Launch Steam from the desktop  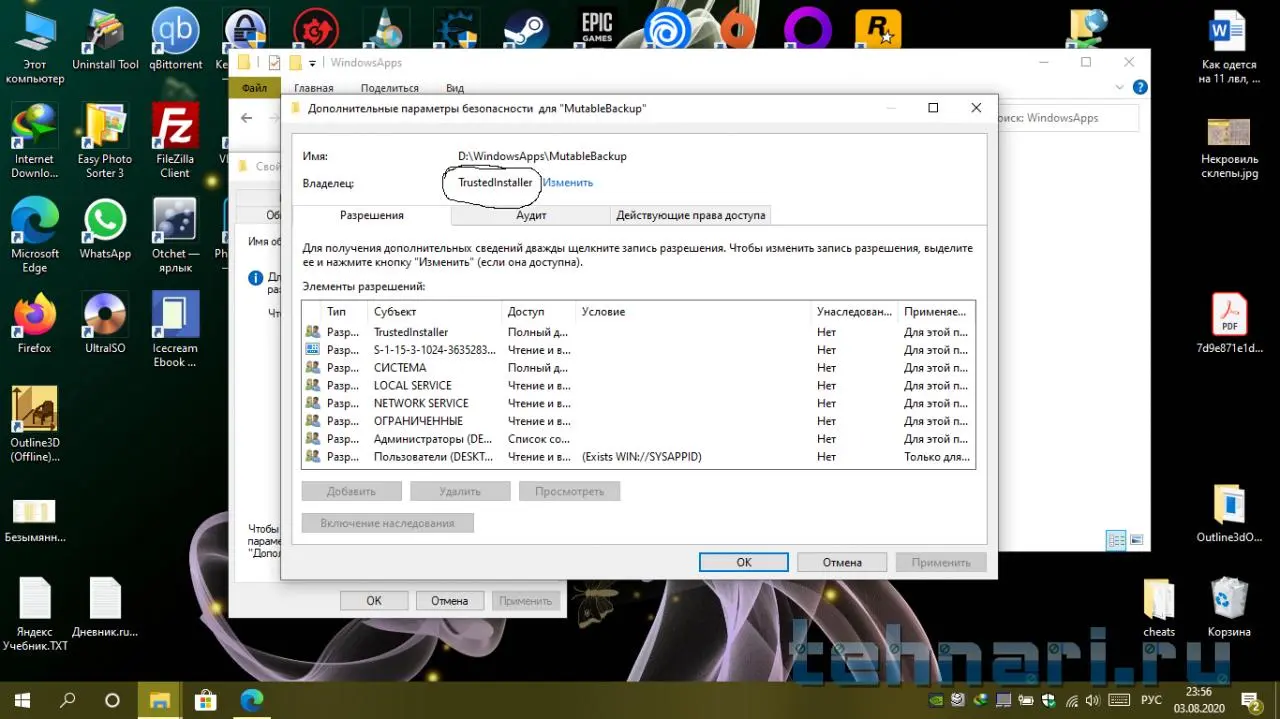pos(525,28)
